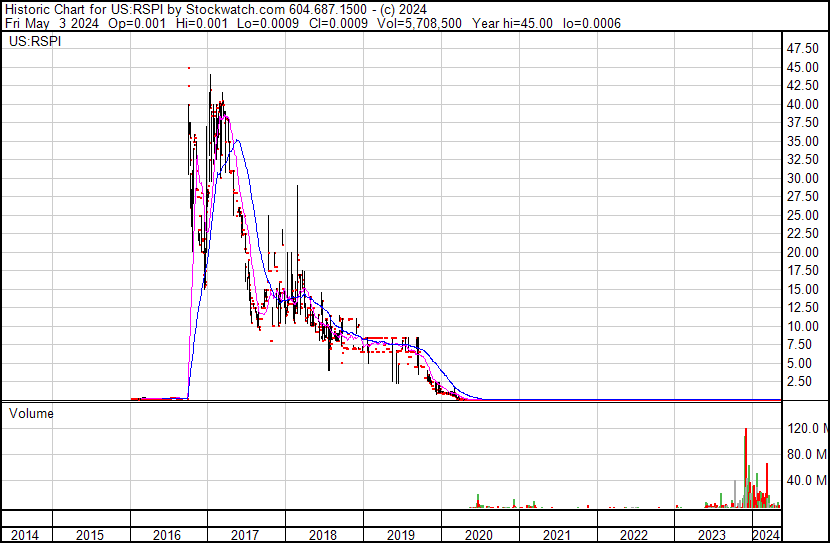
Task: Select the 2015 year label on the axis
Action: click(90, 535)
